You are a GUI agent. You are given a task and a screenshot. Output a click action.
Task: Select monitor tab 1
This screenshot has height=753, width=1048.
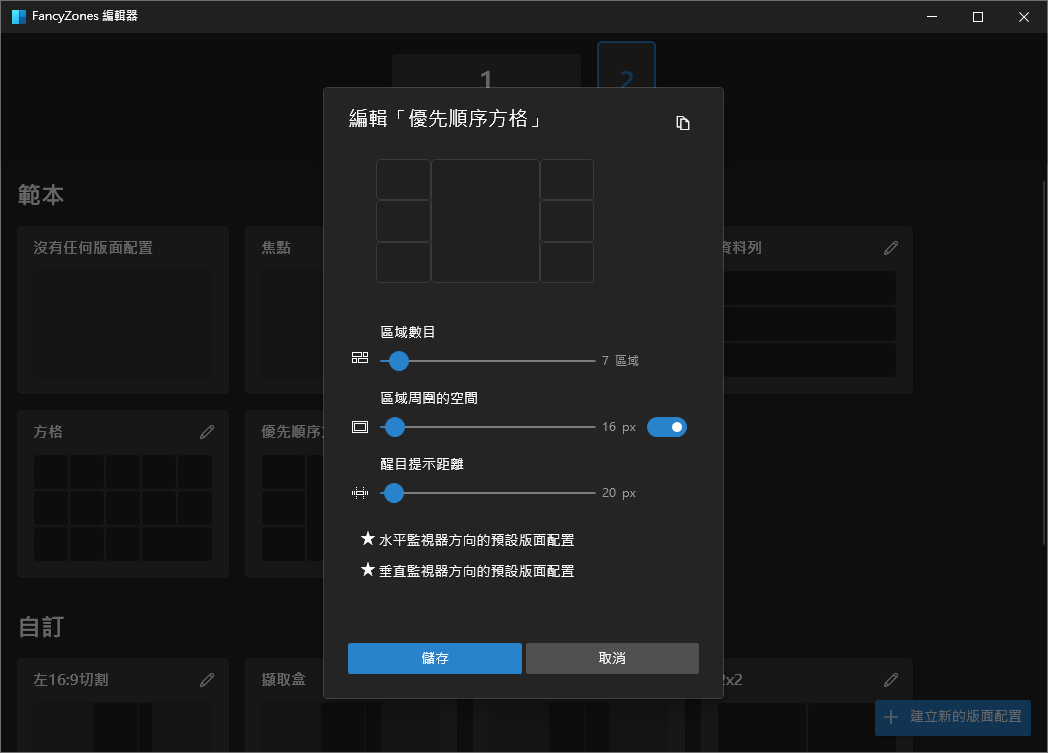pos(486,75)
